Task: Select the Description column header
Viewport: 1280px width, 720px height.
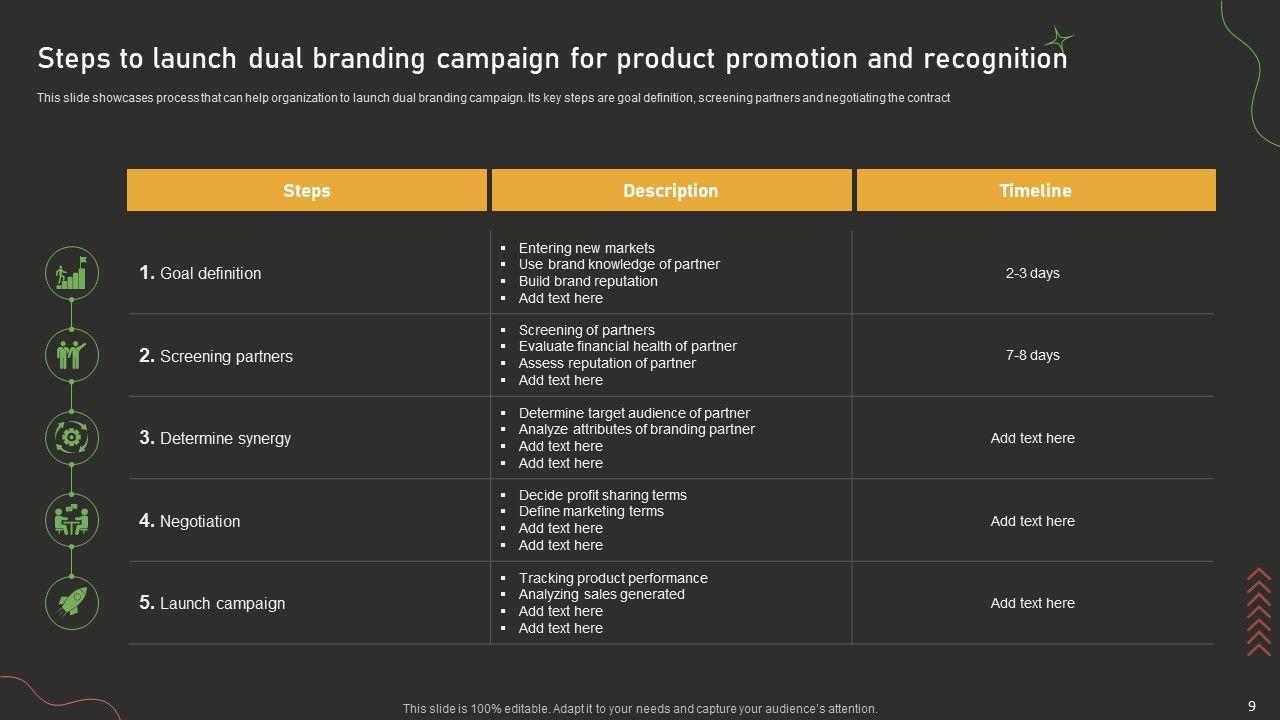Action: click(x=670, y=190)
